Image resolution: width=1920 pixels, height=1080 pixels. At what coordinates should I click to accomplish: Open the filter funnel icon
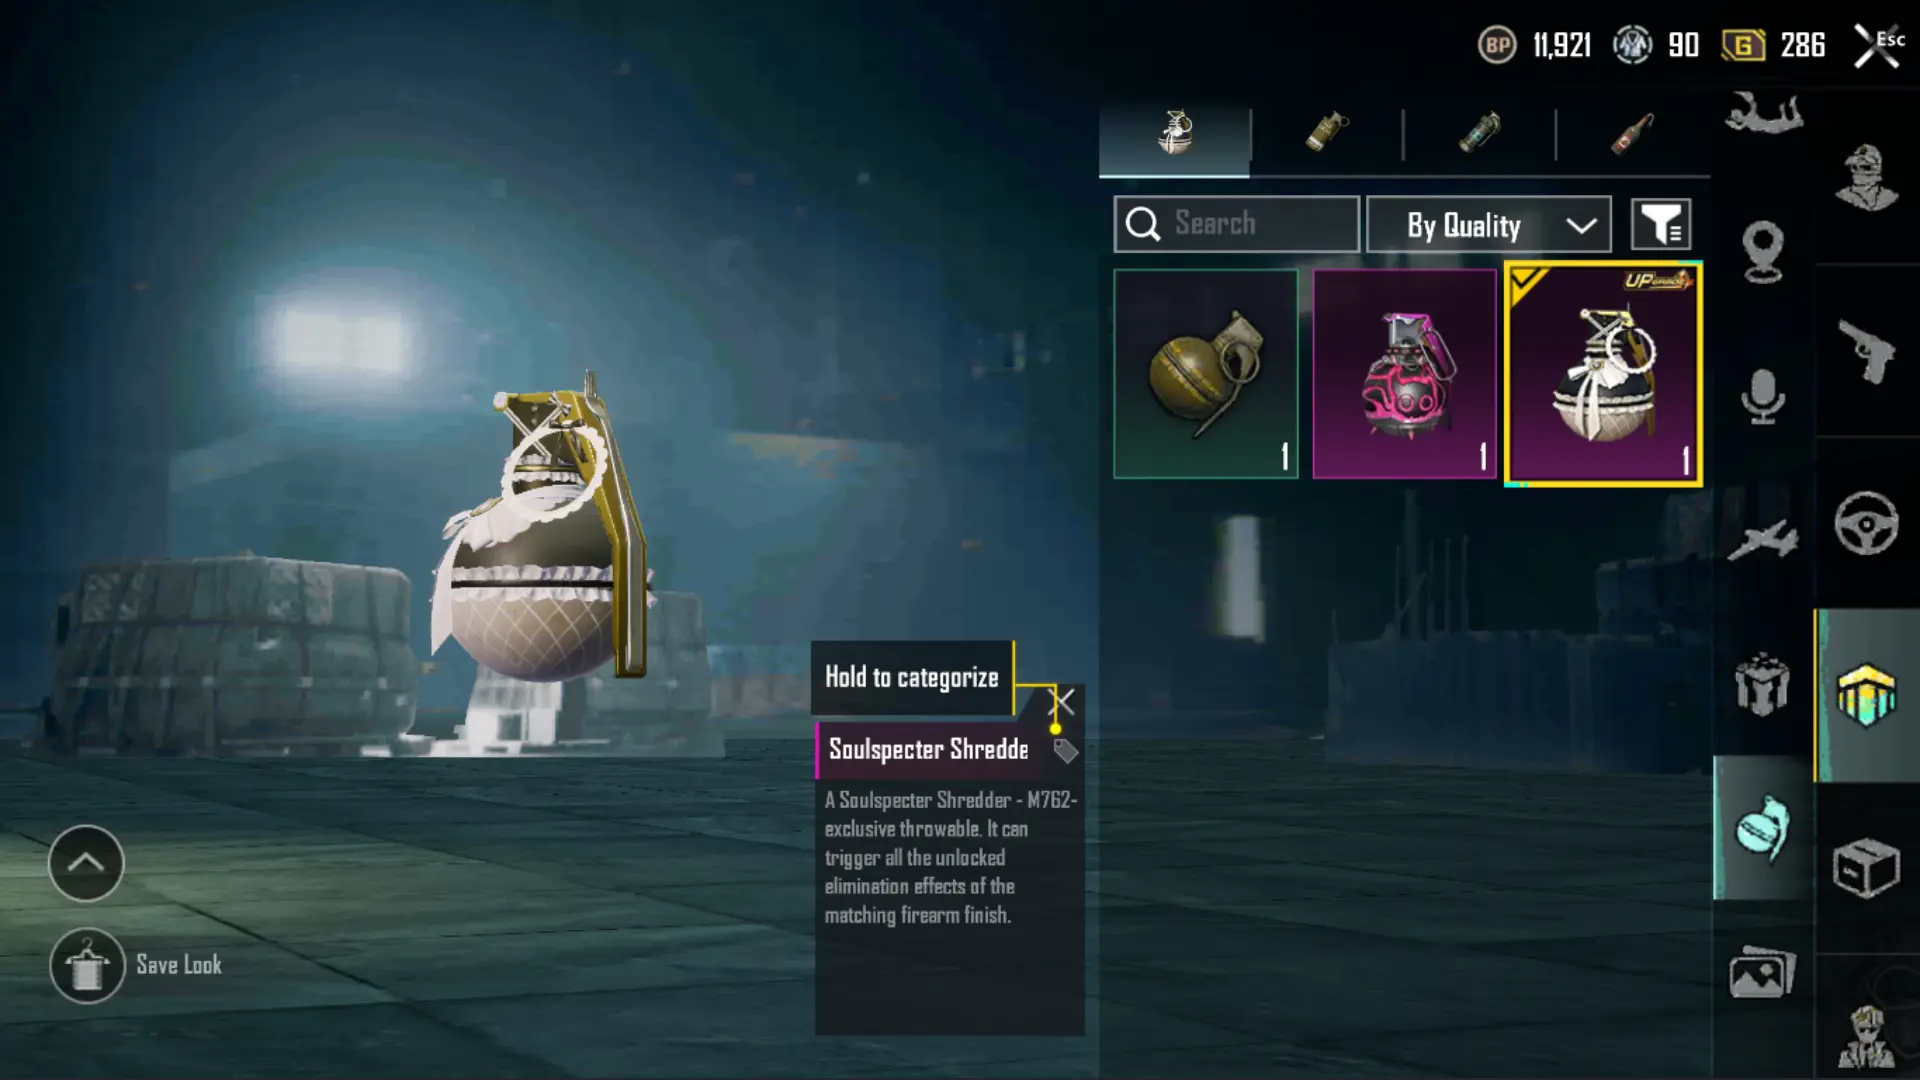click(1661, 224)
